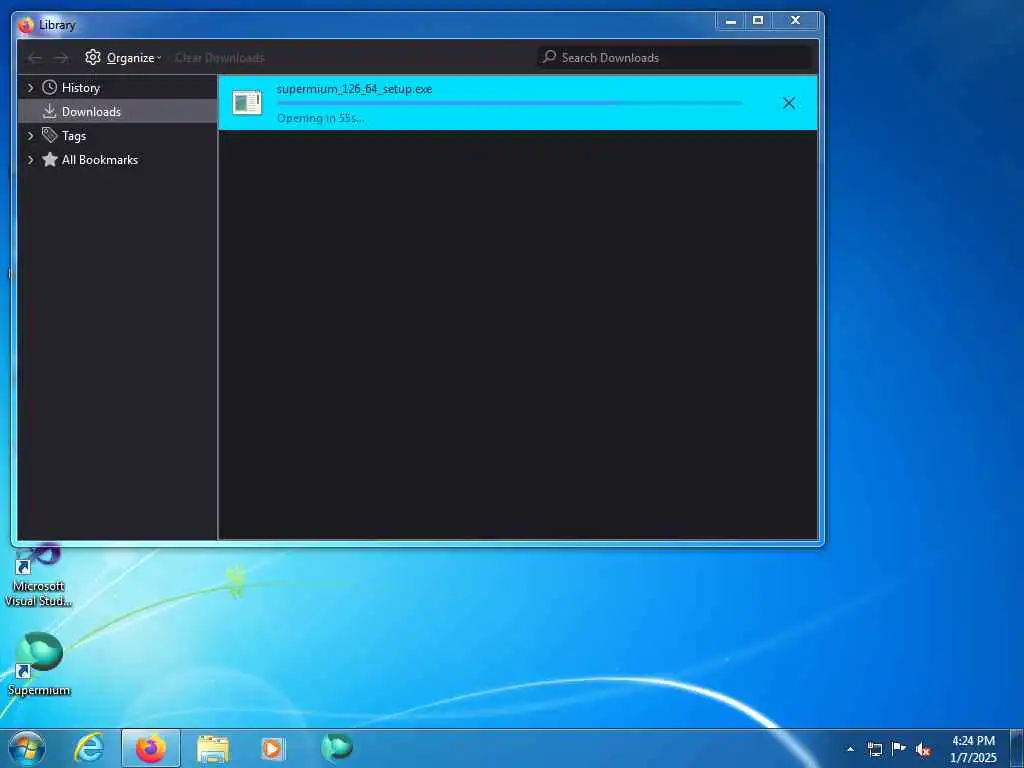Viewport: 1024px width, 768px height.
Task: Open the Organize dropdown menu
Action: [x=123, y=57]
